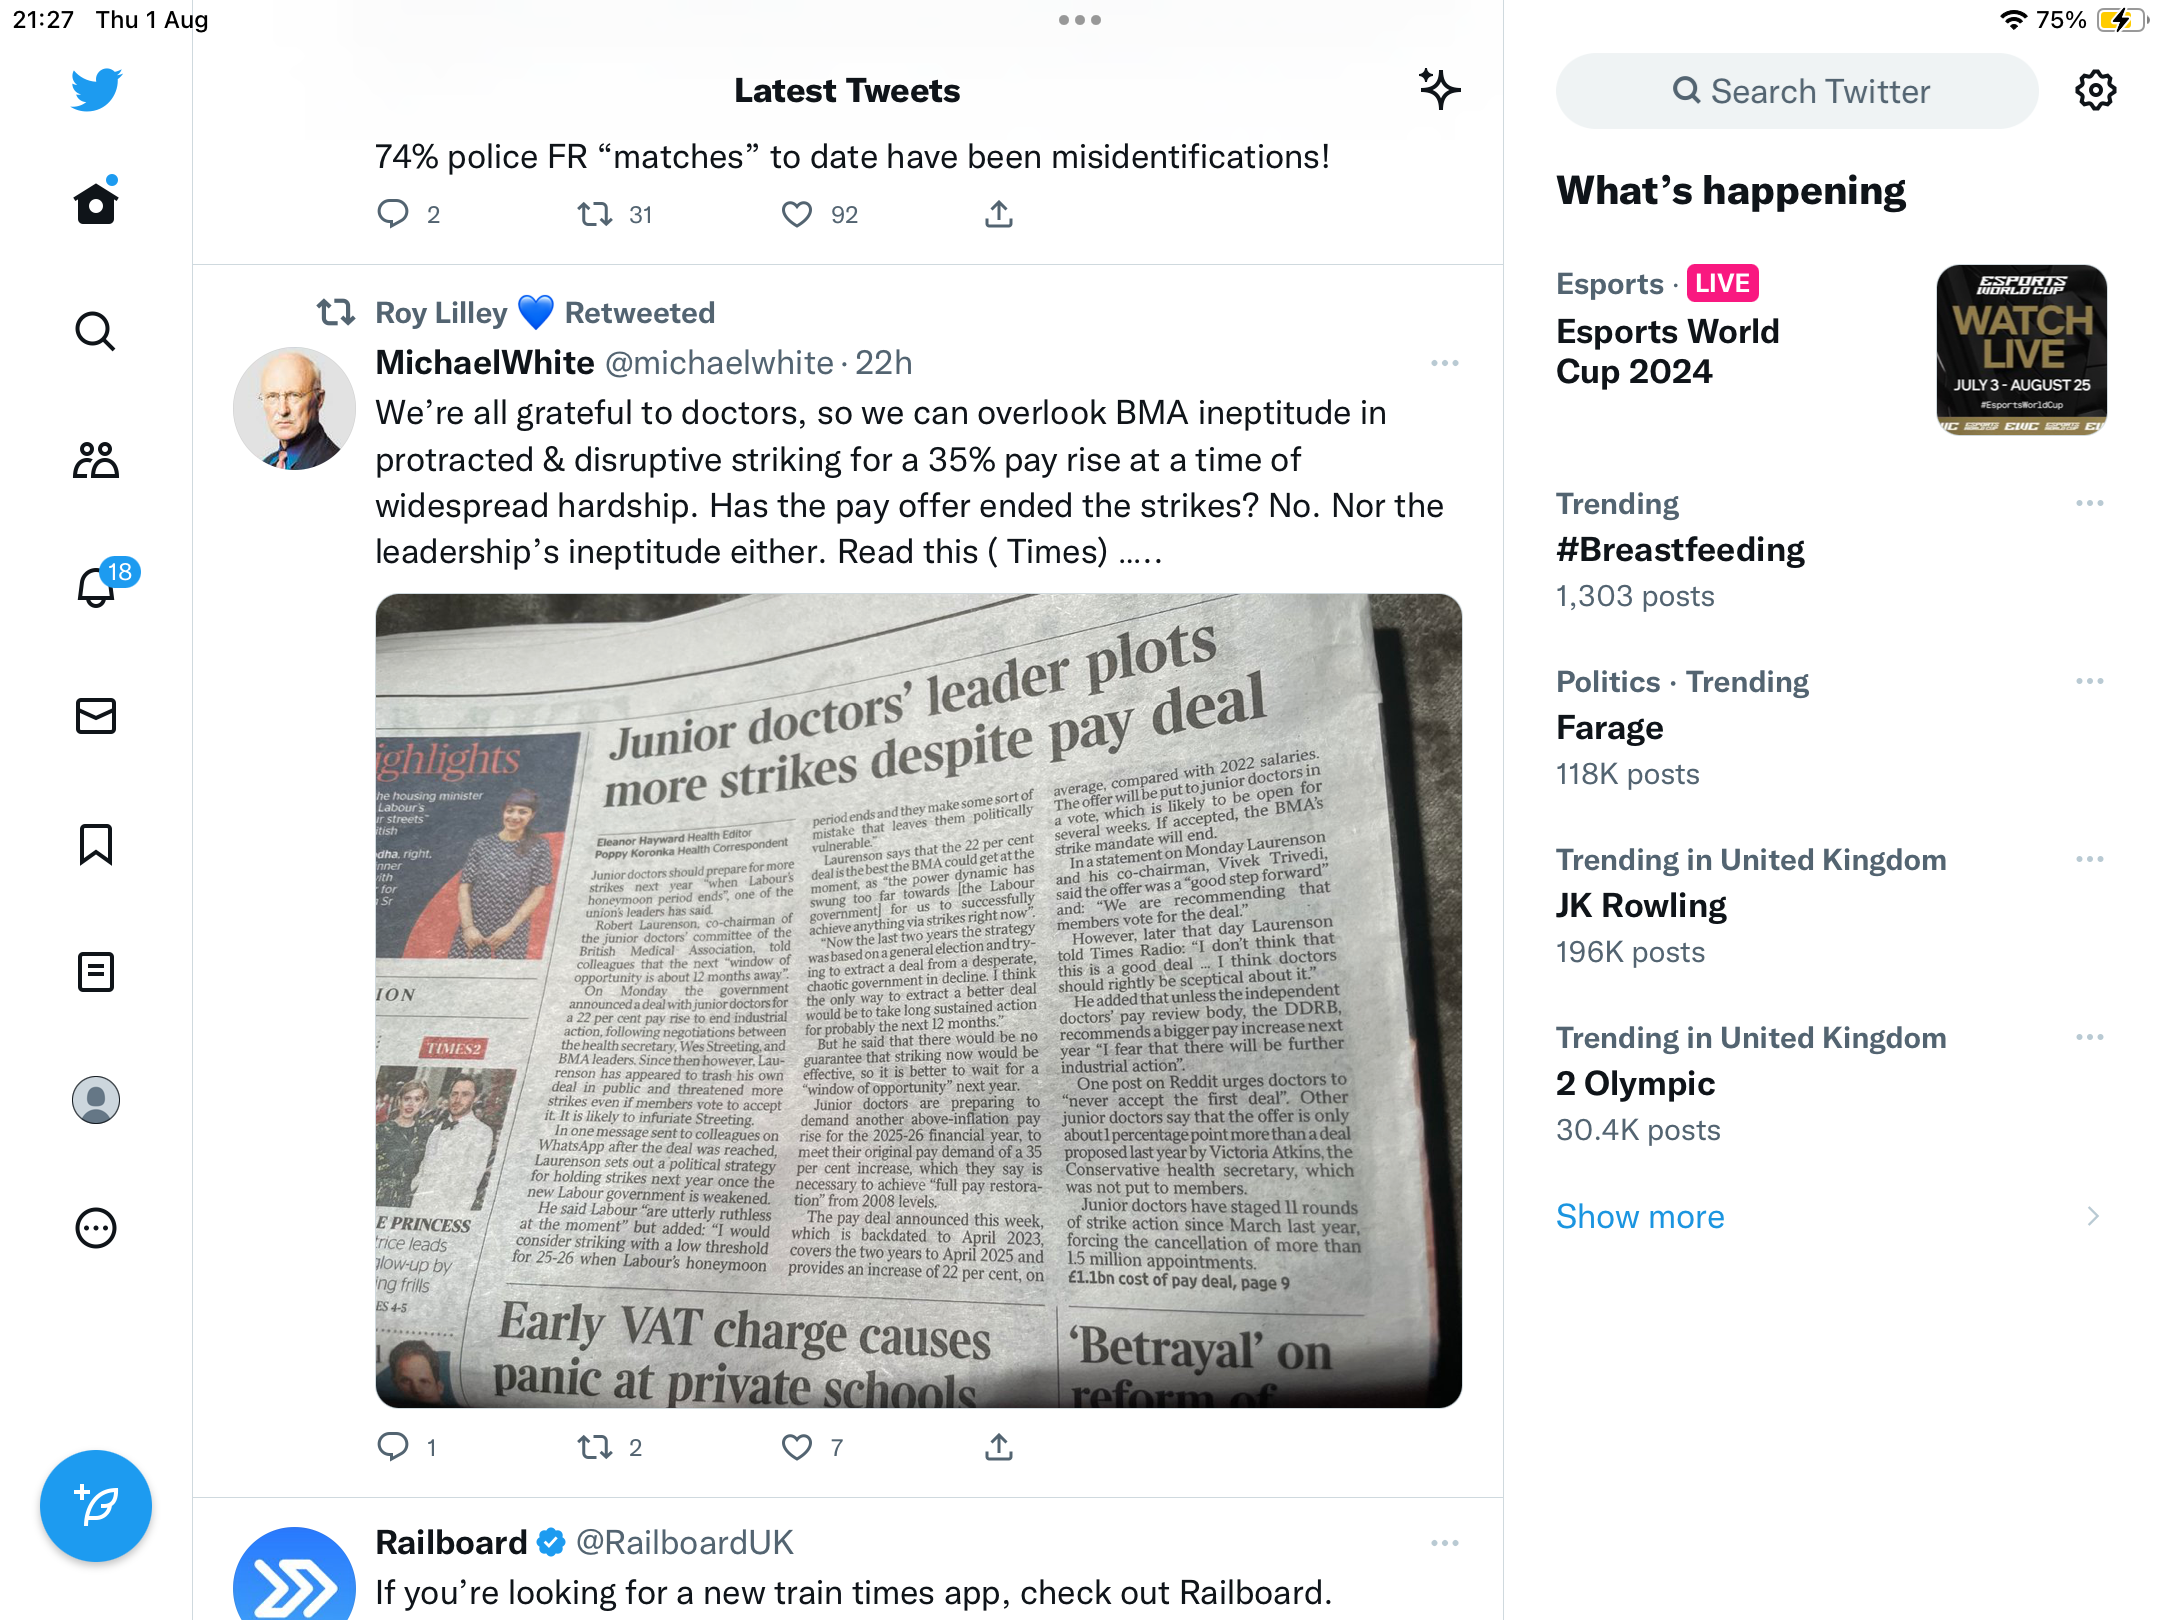Open the Bookmarks icon
Screen dimensions: 2160x1620
96,844
